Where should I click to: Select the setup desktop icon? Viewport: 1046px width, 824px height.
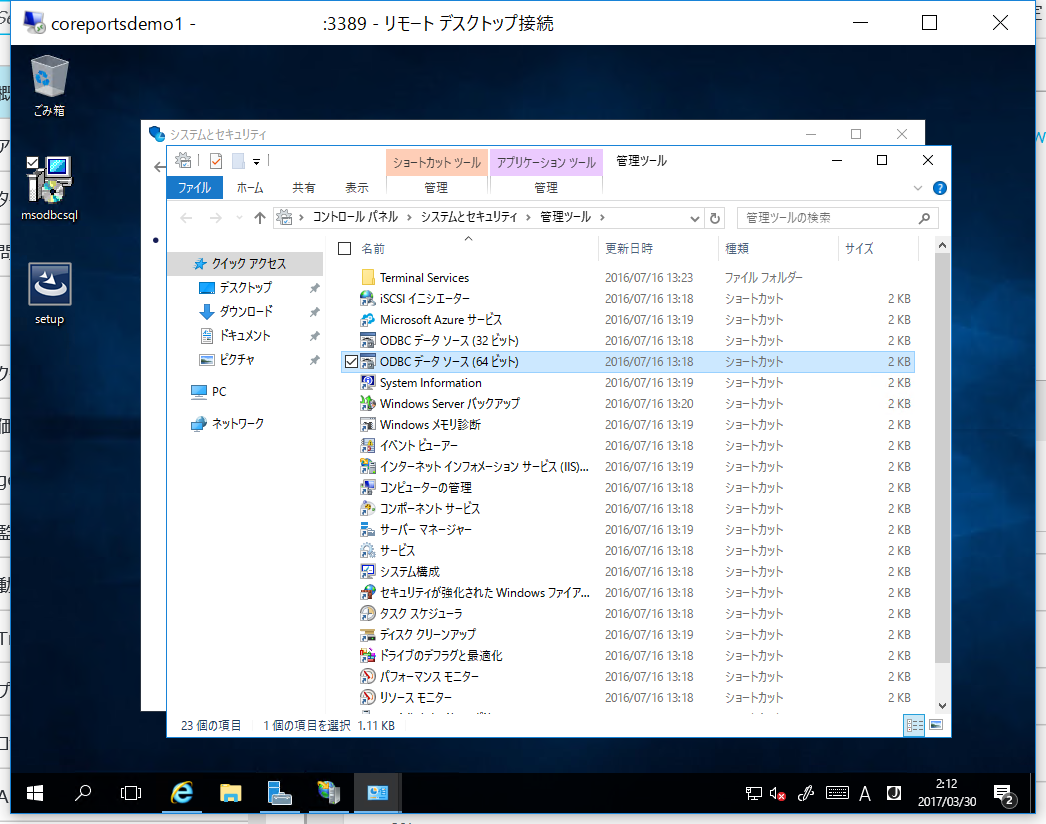click(49, 292)
